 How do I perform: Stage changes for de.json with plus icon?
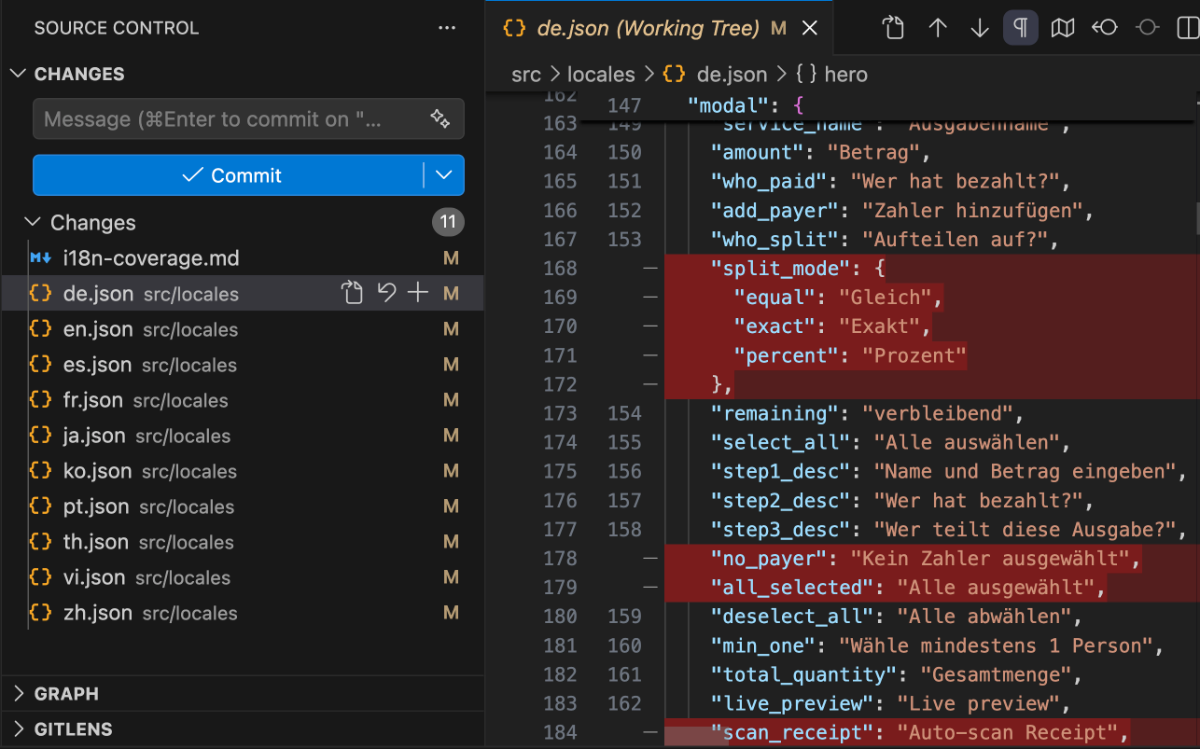point(418,293)
